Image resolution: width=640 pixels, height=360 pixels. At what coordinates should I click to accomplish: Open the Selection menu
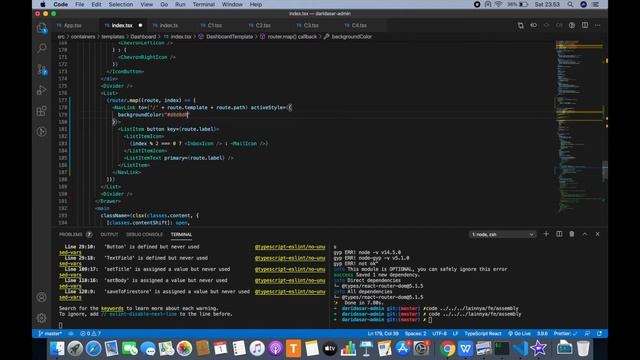121,4
